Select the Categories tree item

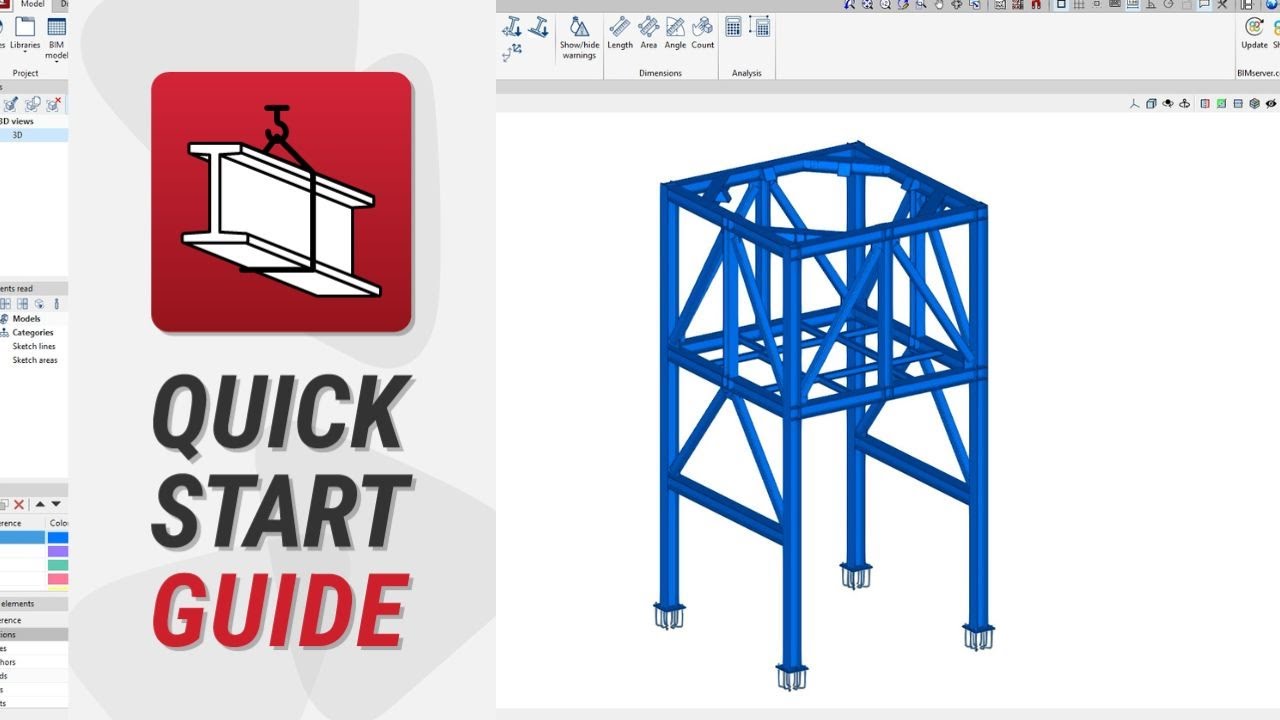[32, 333]
